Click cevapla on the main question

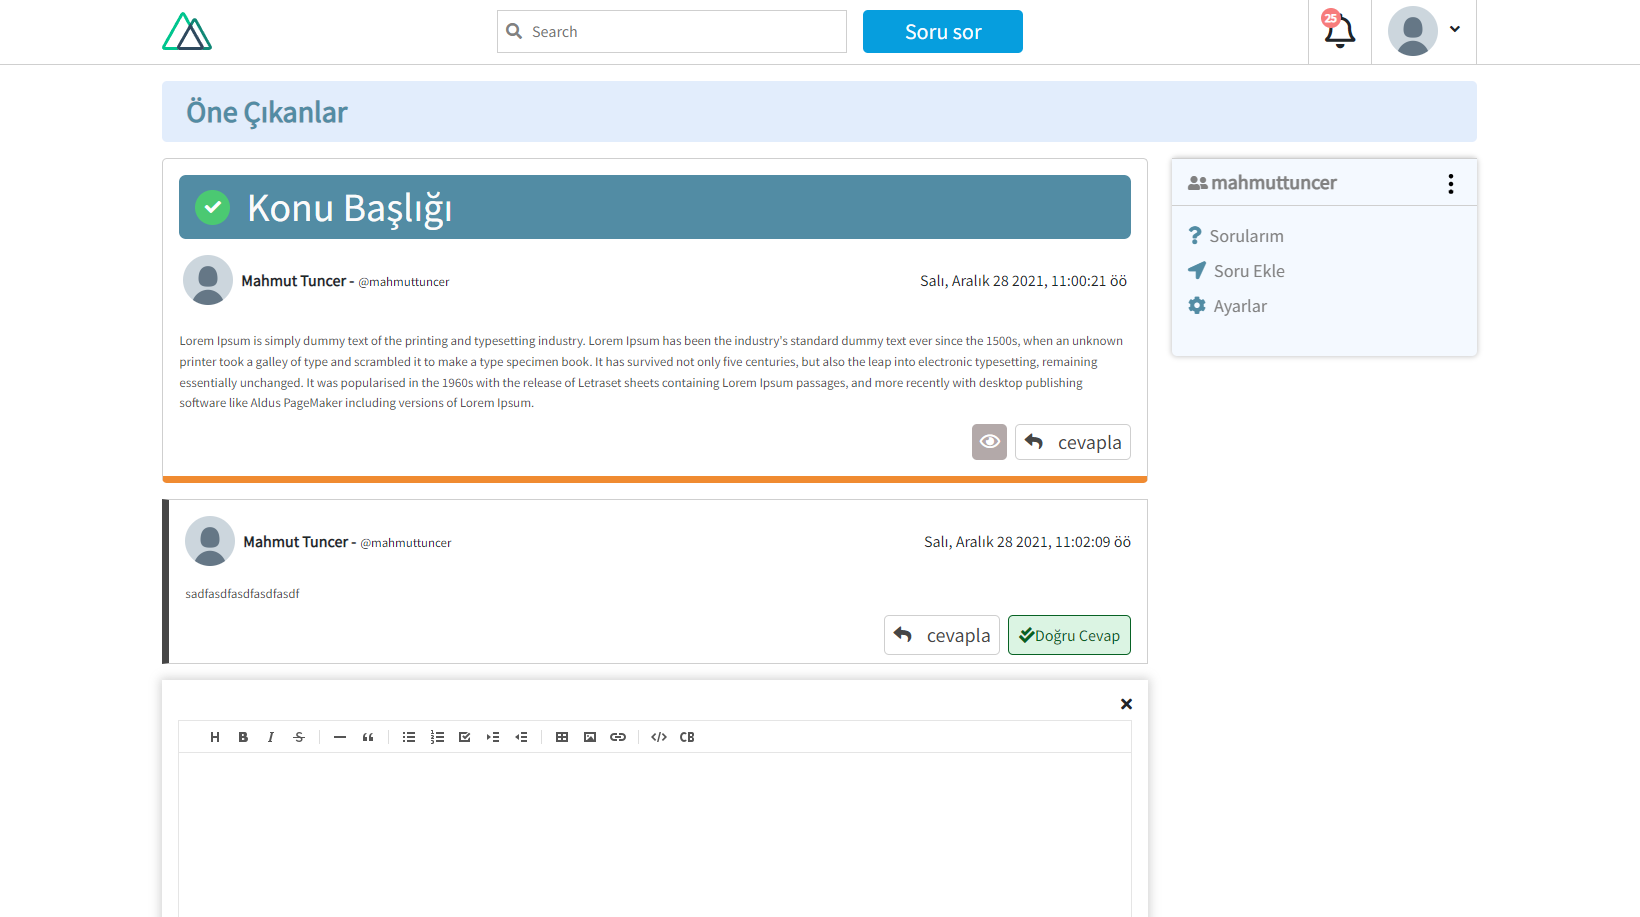tap(1073, 442)
